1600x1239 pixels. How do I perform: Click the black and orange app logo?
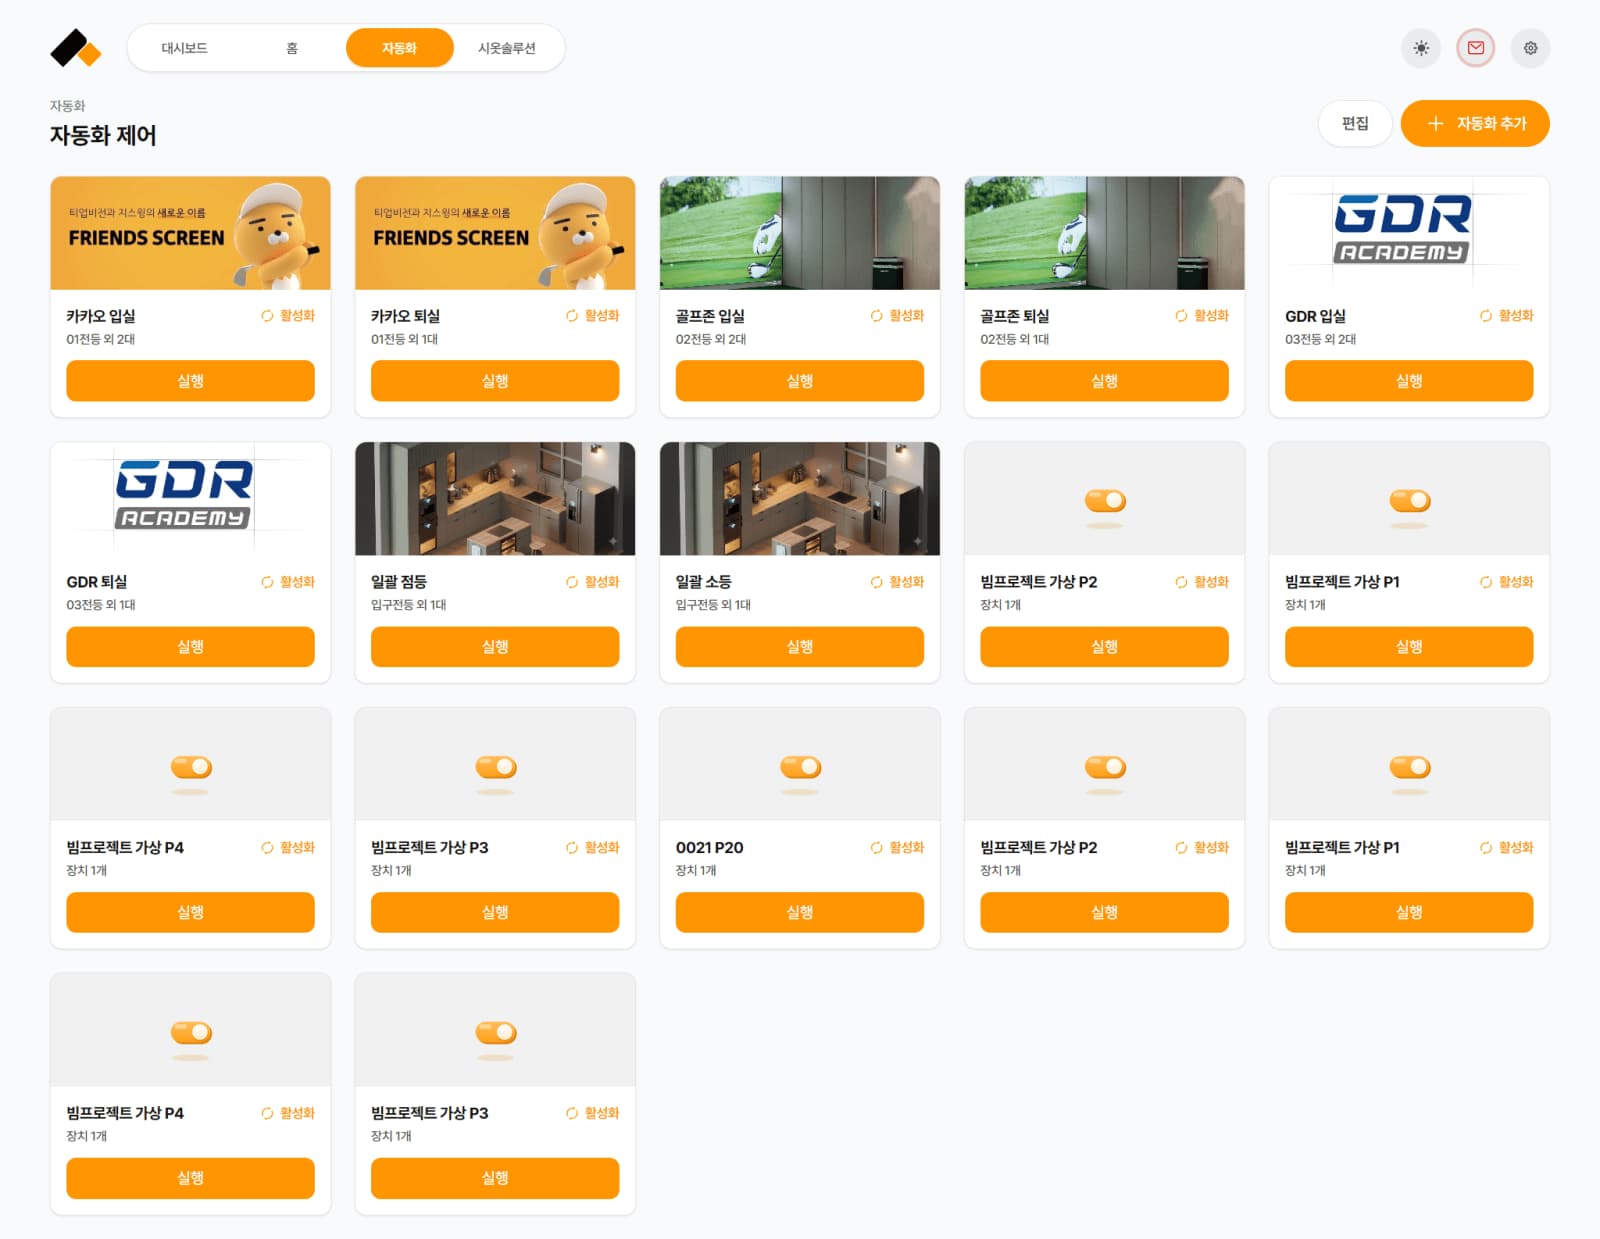[76, 48]
